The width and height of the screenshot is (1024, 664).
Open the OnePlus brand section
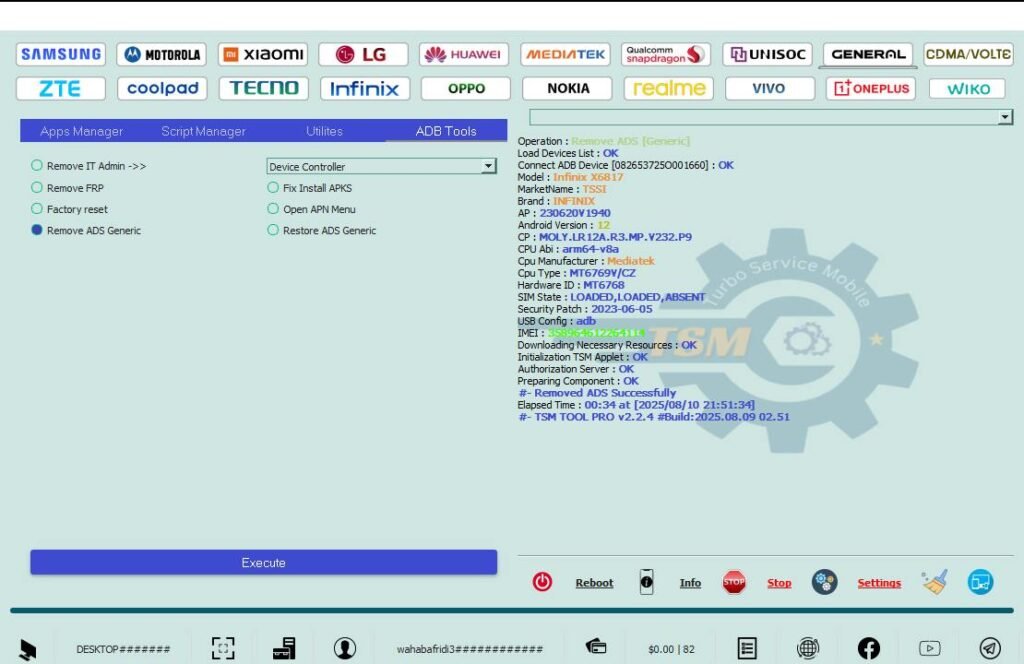[871, 88]
